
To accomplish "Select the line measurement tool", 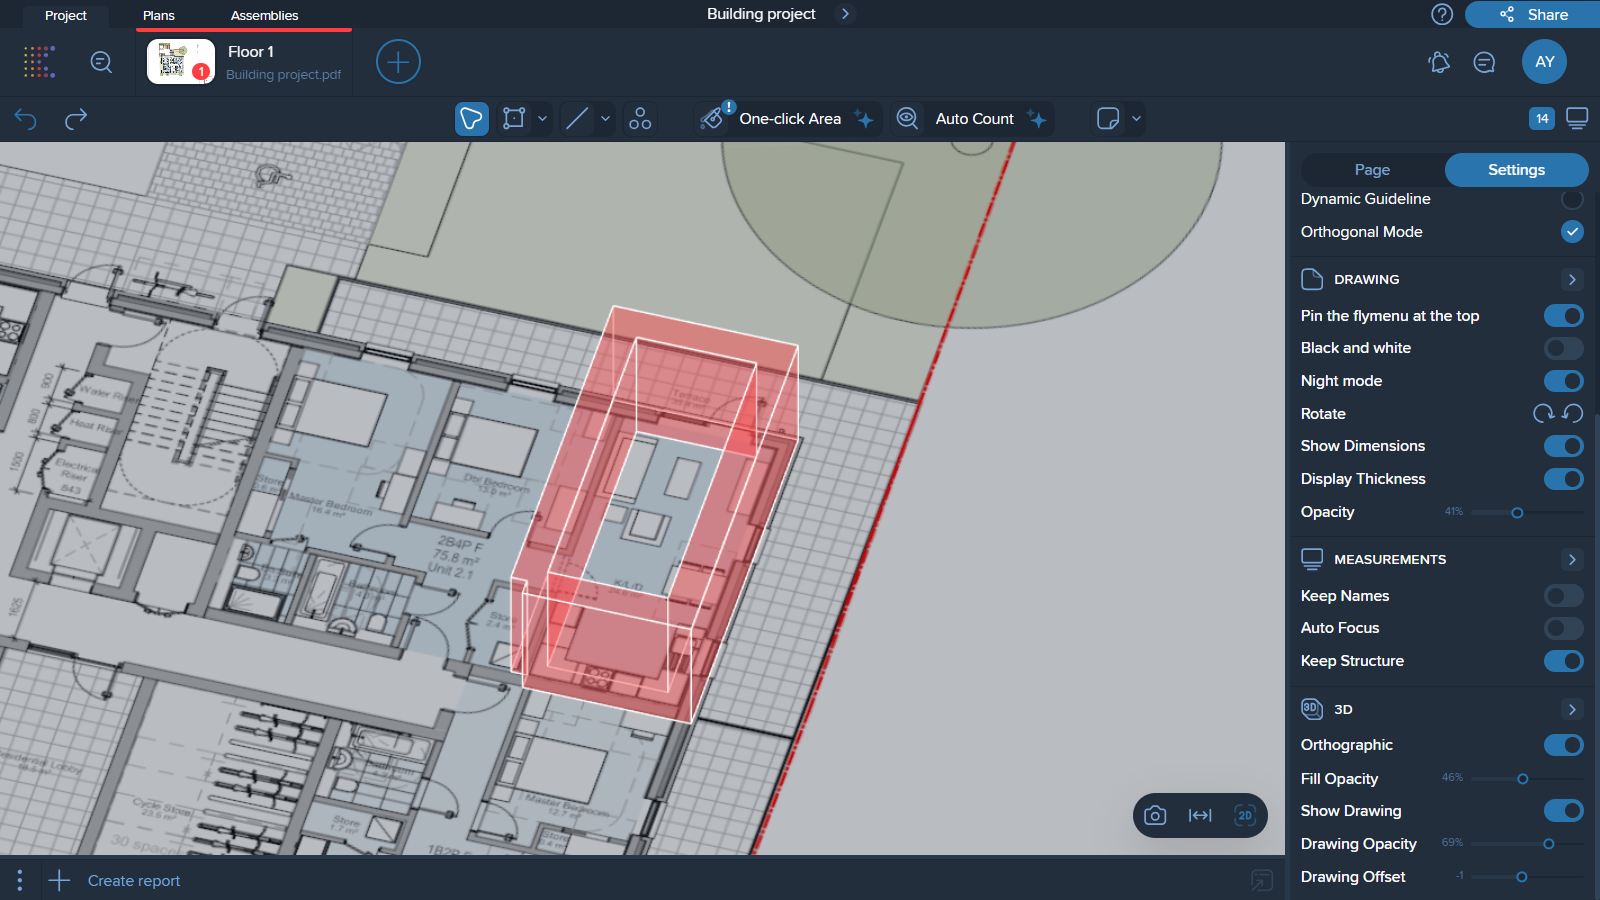I will pyautogui.click(x=577, y=119).
